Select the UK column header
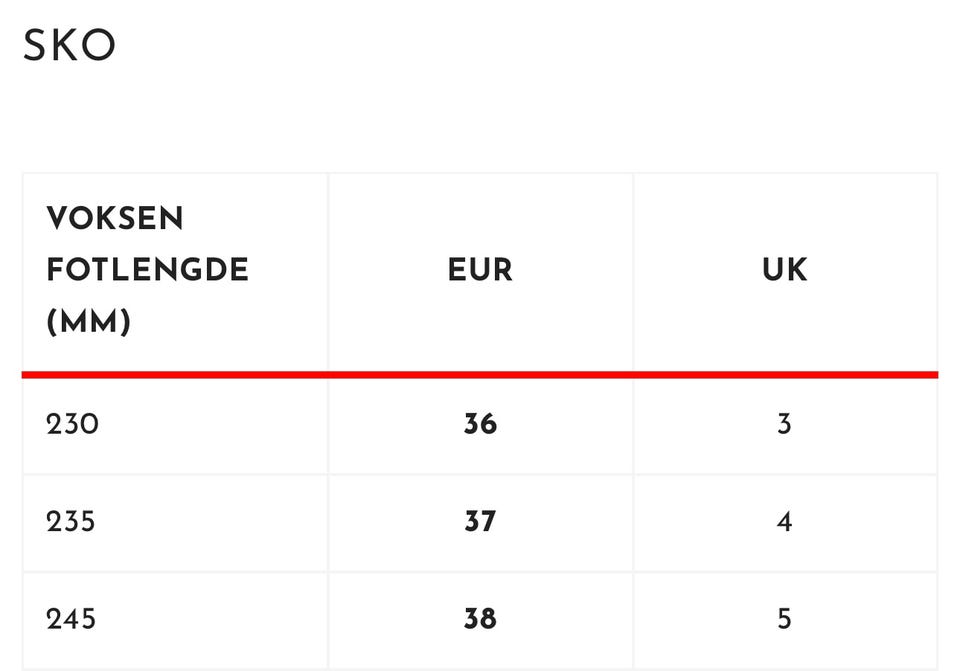960x671 pixels. (784, 270)
